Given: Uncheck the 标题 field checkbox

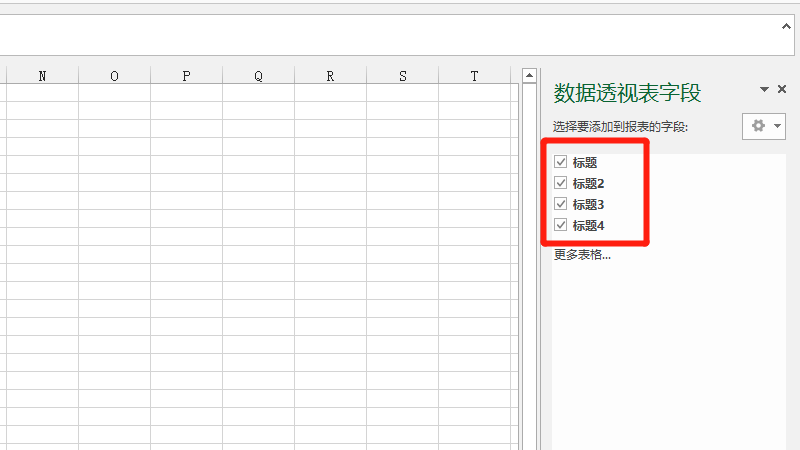Looking at the screenshot, I should [560, 162].
